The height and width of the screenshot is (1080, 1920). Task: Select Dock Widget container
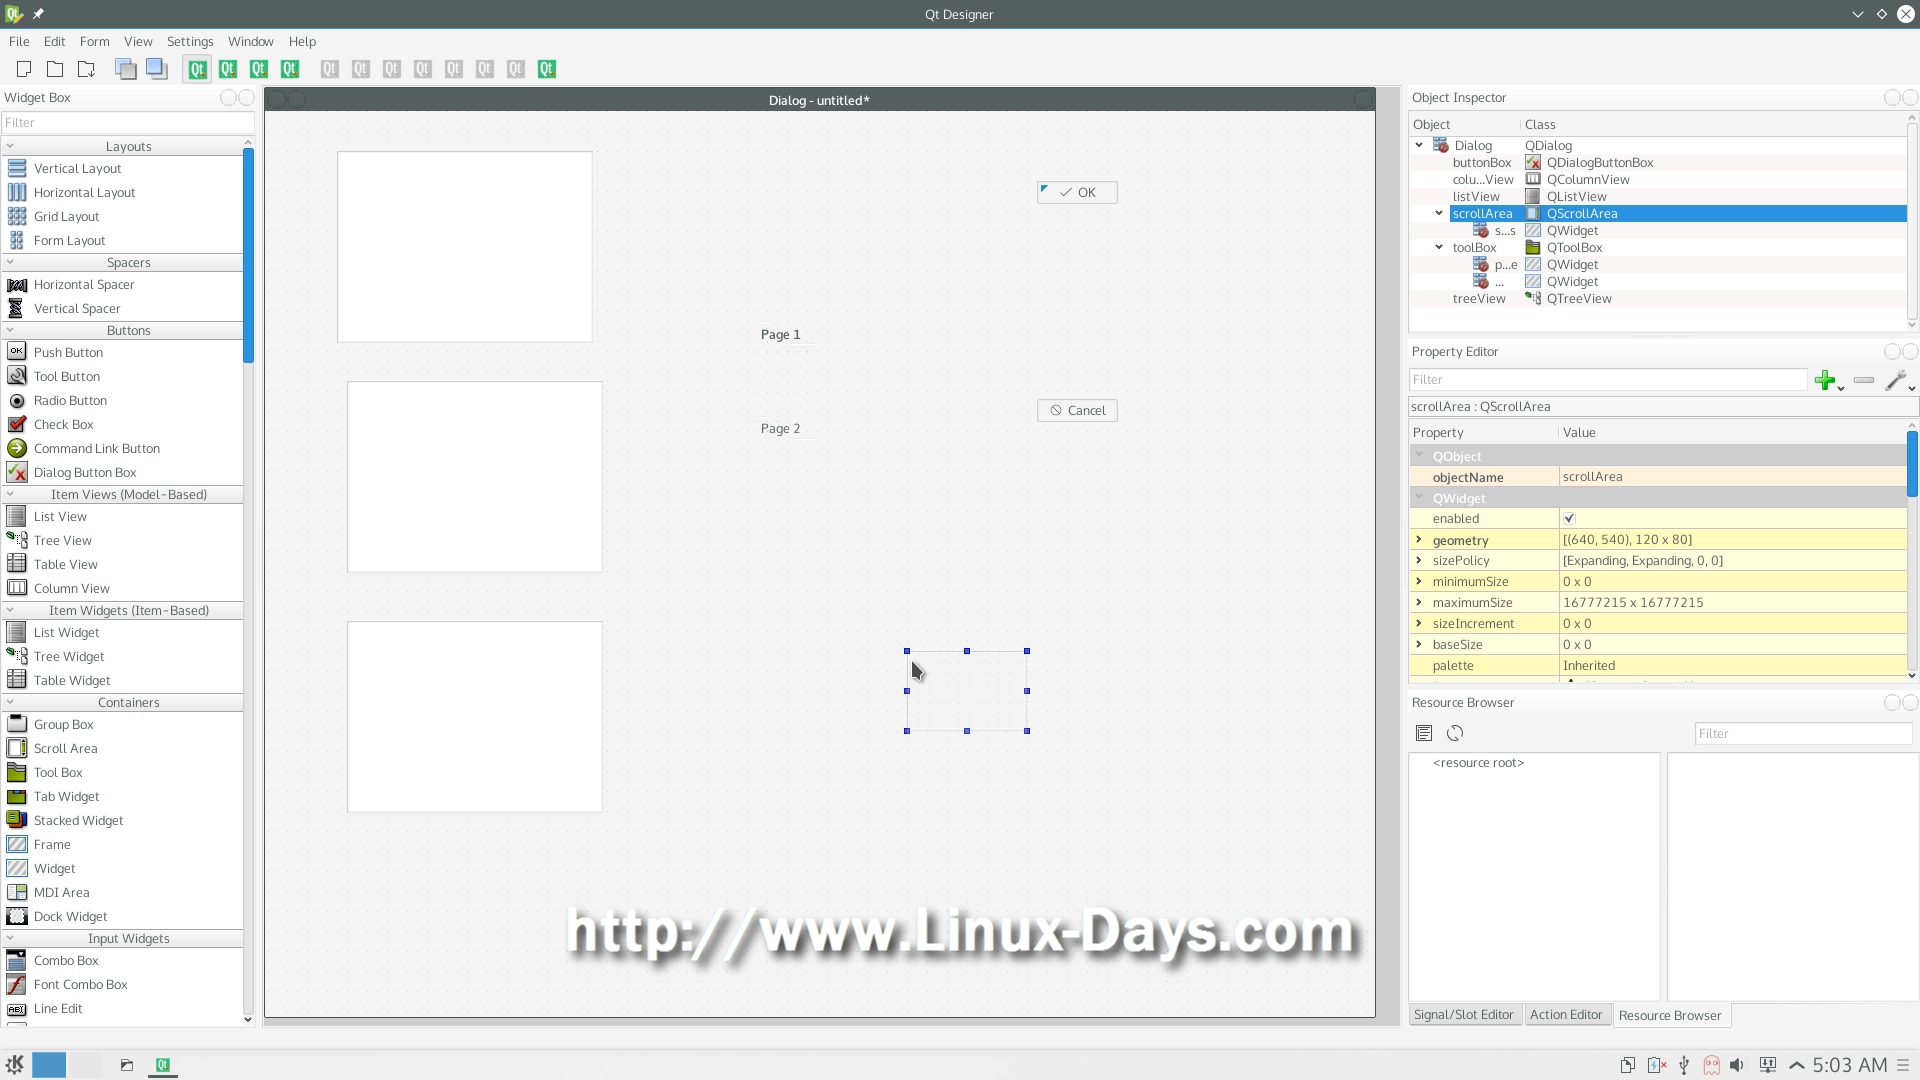[x=70, y=916]
